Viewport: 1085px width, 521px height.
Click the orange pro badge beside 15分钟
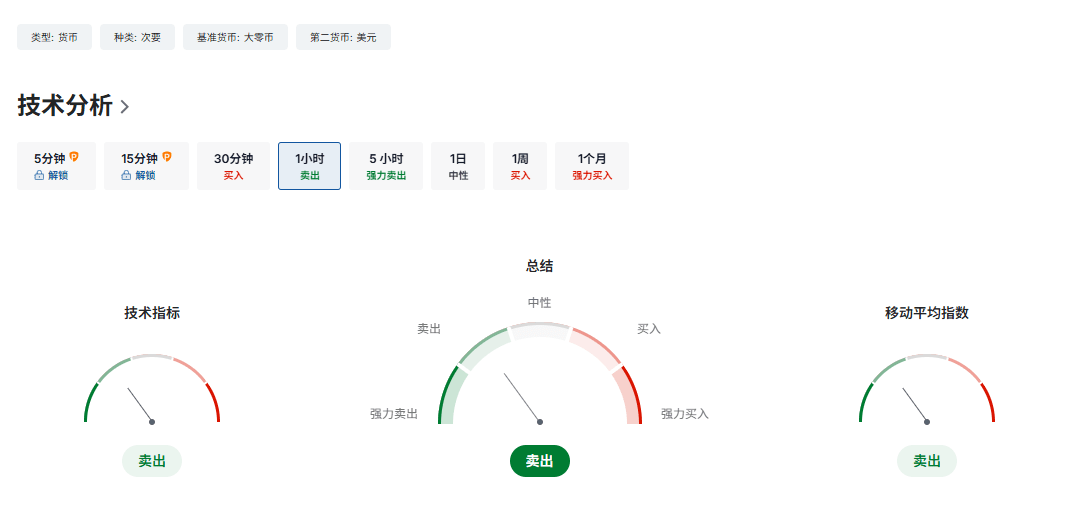(167, 157)
